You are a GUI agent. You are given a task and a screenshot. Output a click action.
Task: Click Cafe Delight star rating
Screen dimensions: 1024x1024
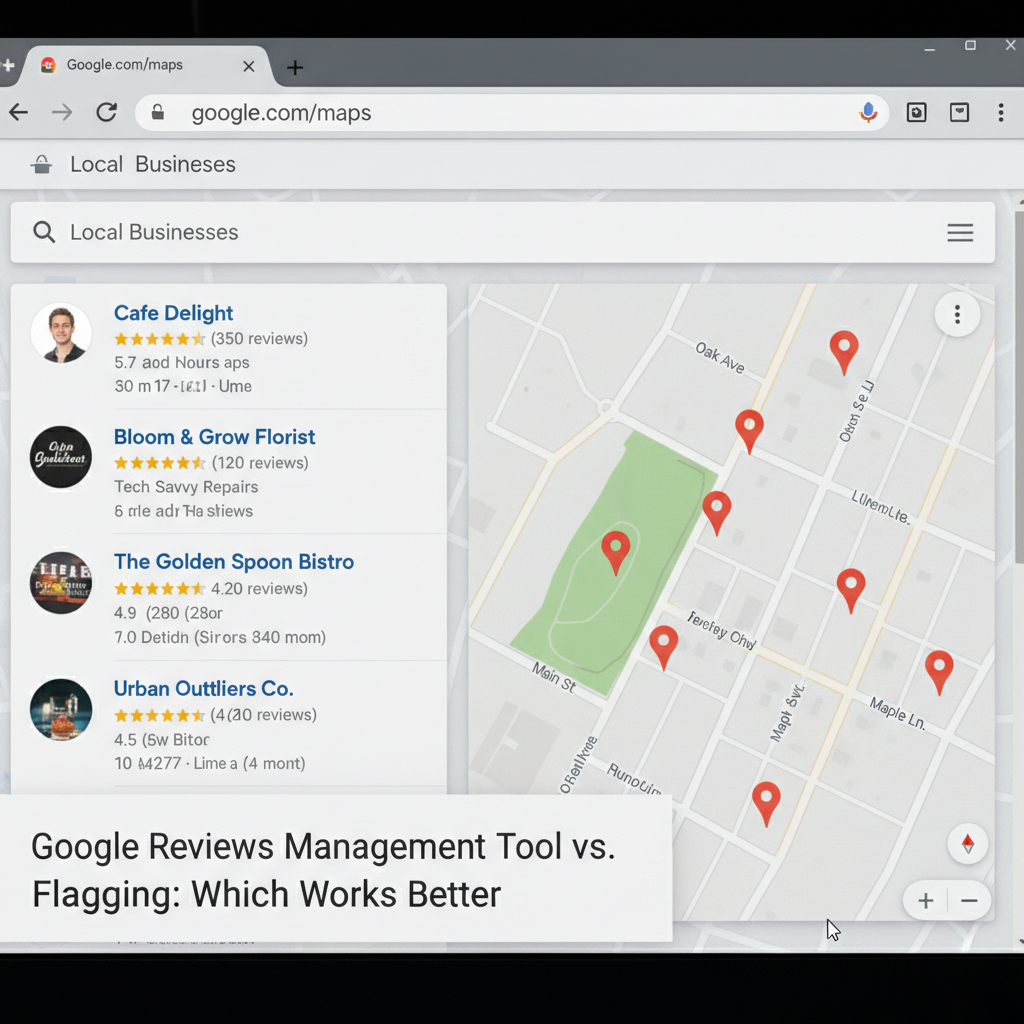click(x=159, y=339)
